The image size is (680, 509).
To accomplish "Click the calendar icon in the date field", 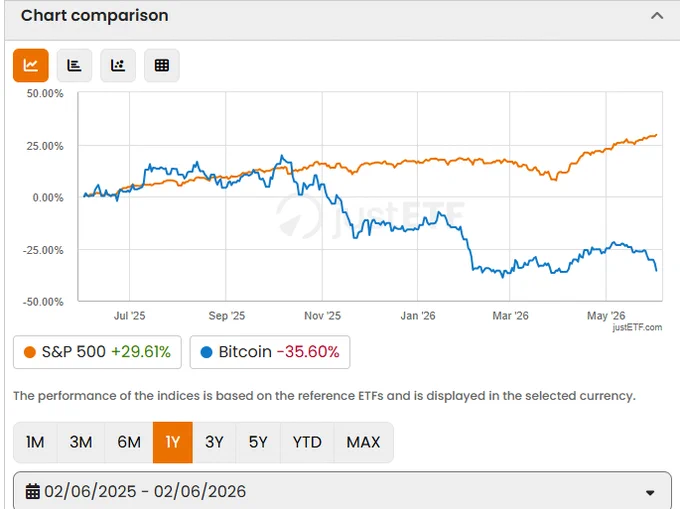I will tap(33, 492).
